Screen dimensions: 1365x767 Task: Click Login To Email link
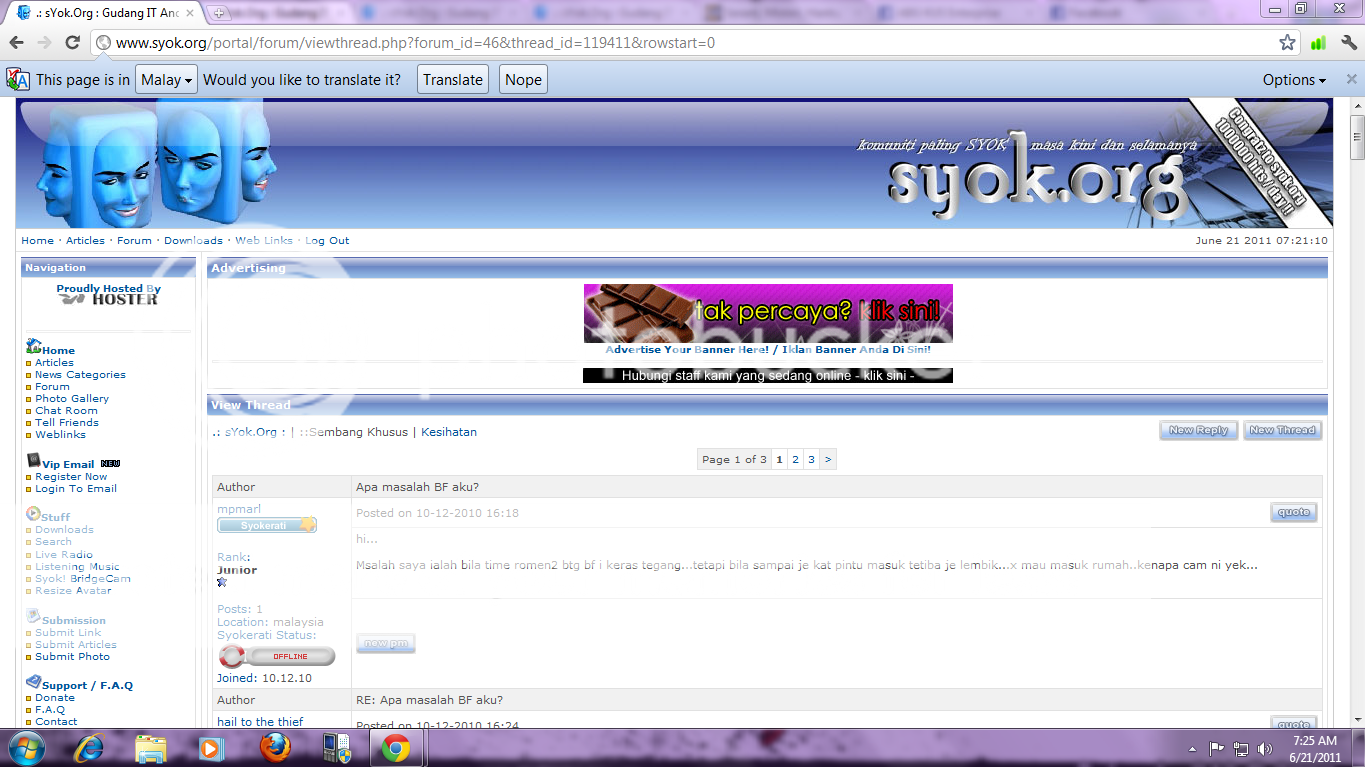[x=76, y=489]
